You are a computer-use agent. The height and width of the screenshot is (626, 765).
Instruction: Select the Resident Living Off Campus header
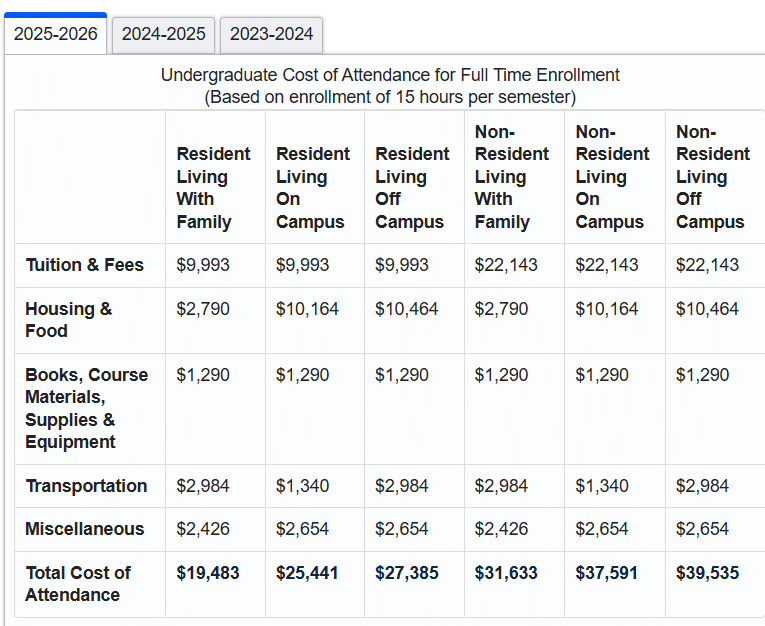click(x=412, y=188)
